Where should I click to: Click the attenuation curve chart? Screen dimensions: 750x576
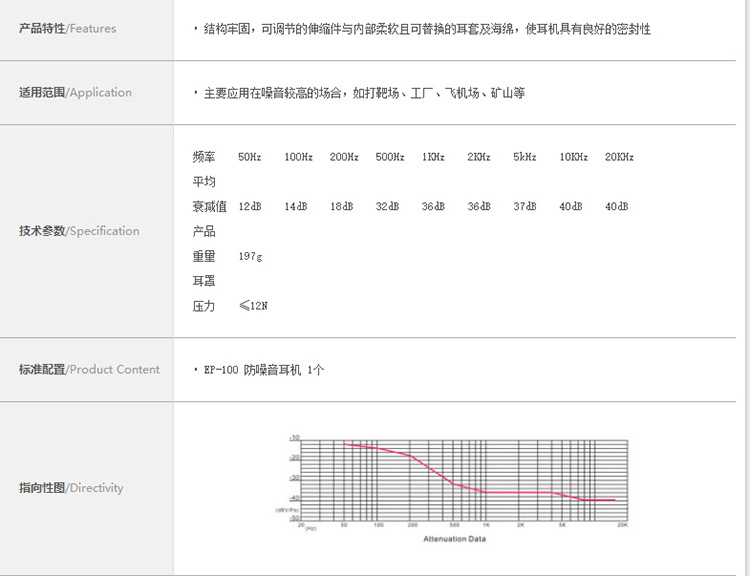[460, 479]
